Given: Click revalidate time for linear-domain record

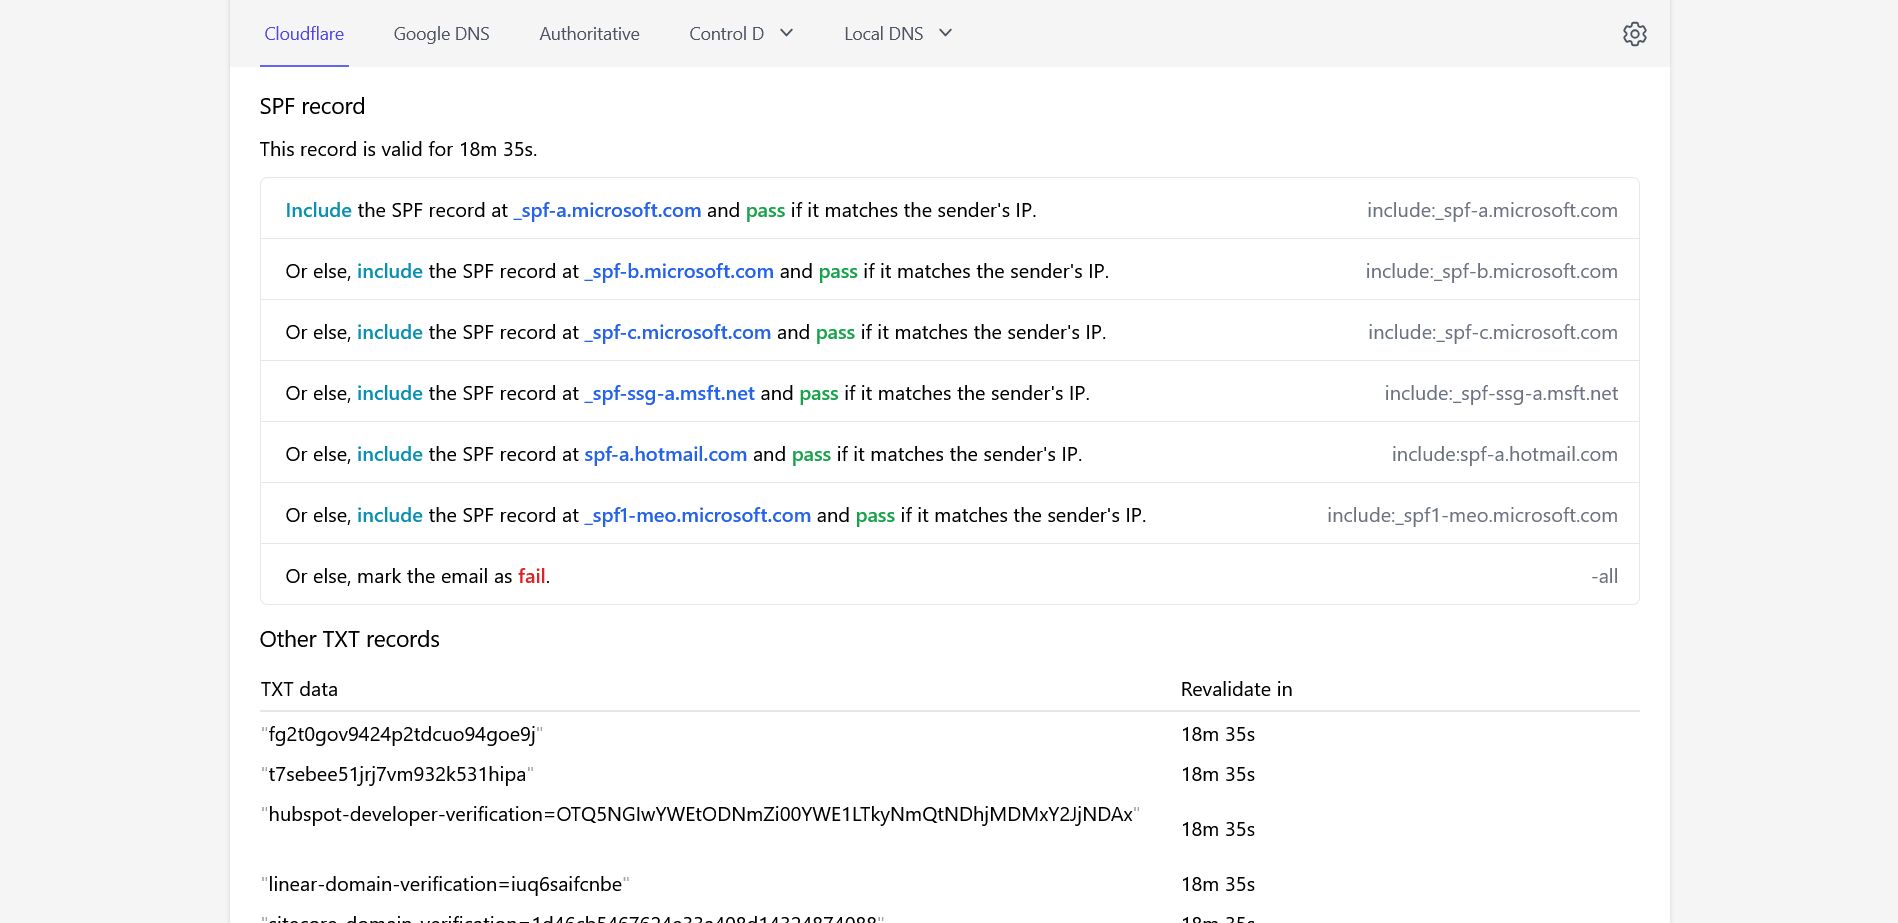Looking at the screenshot, I should [1217, 884].
